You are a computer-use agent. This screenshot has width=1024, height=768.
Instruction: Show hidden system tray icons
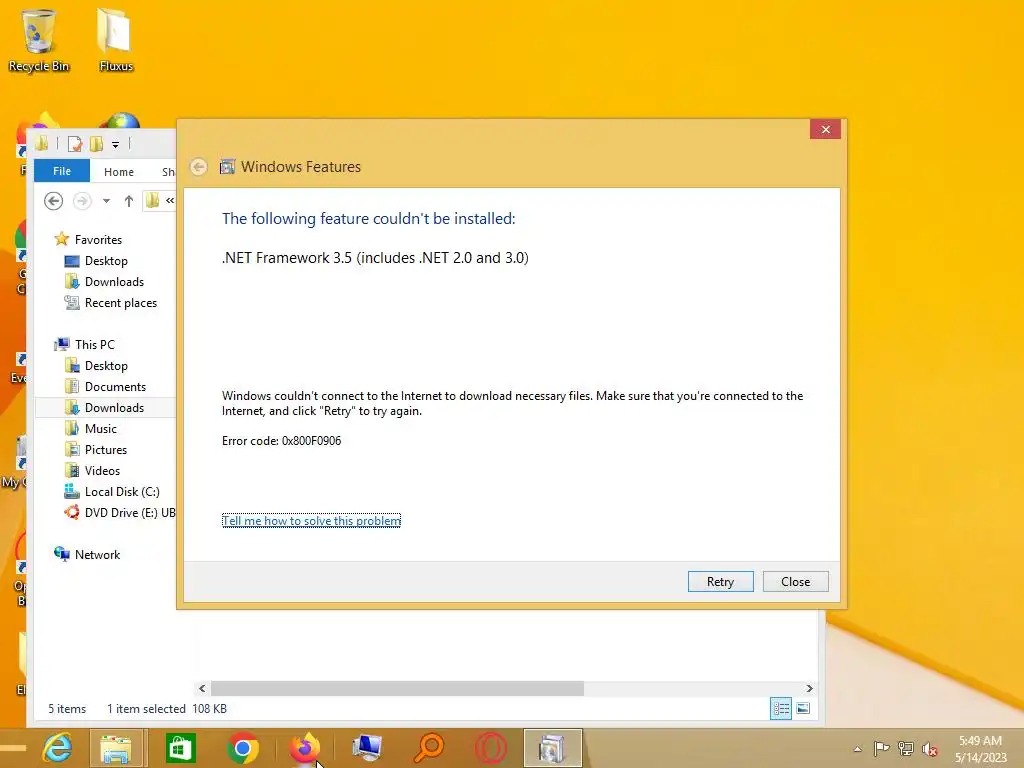tap(857, 749)
